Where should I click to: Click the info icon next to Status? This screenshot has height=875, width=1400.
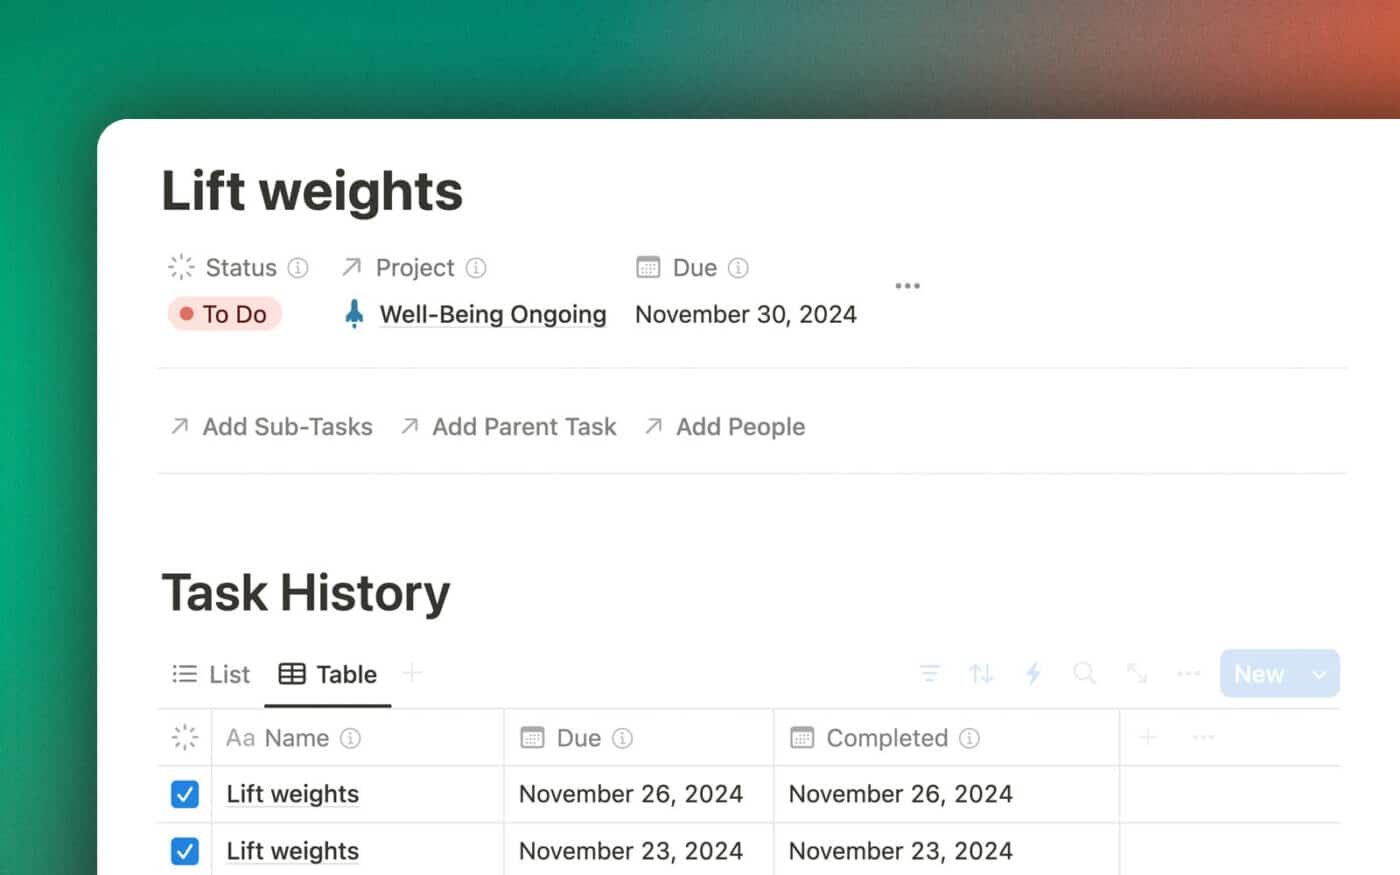298,267
